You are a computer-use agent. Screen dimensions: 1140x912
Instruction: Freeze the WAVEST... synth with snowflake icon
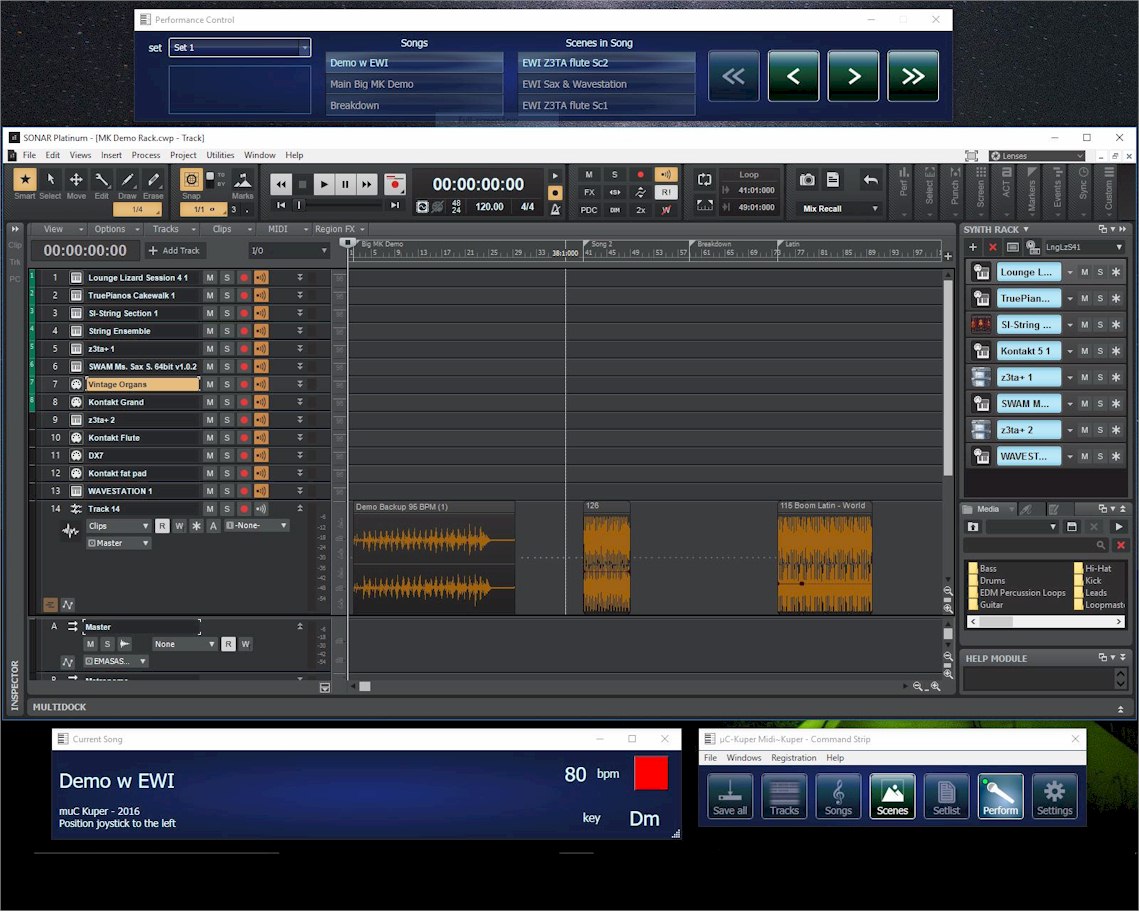tap(1116, 457)
